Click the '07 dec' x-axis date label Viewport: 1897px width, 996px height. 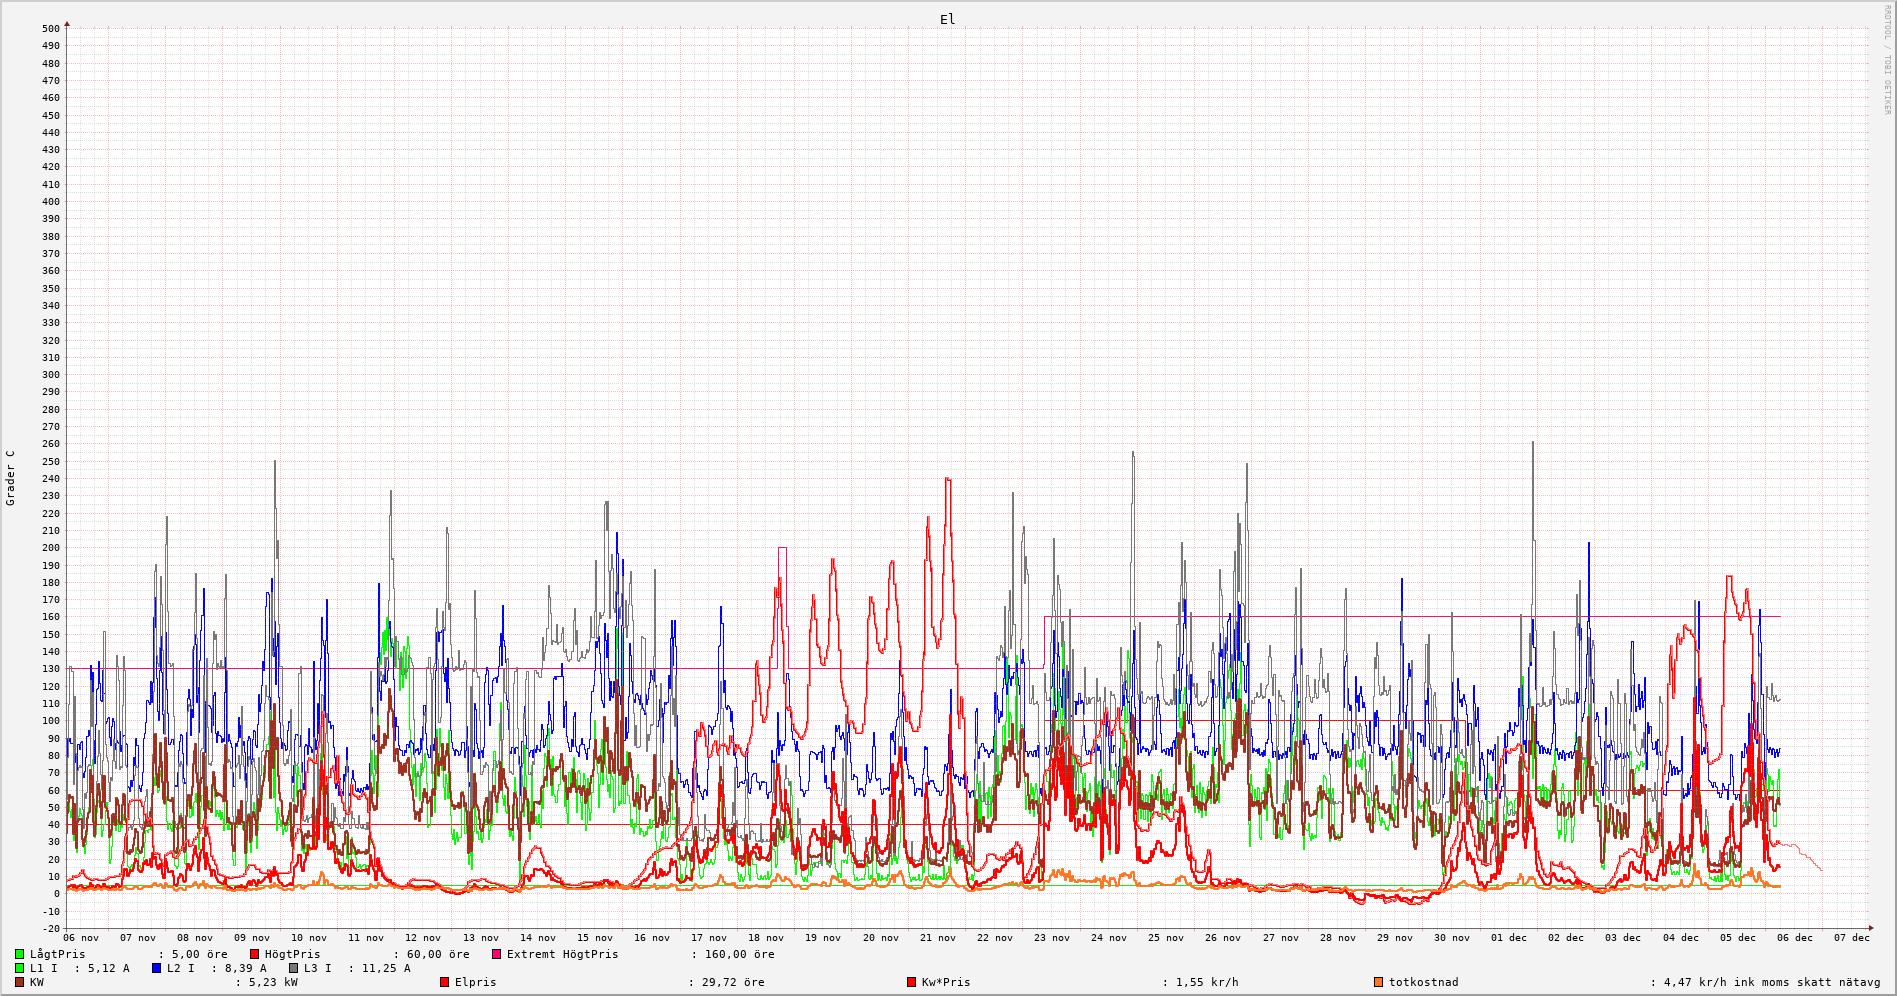(1852, 938)
